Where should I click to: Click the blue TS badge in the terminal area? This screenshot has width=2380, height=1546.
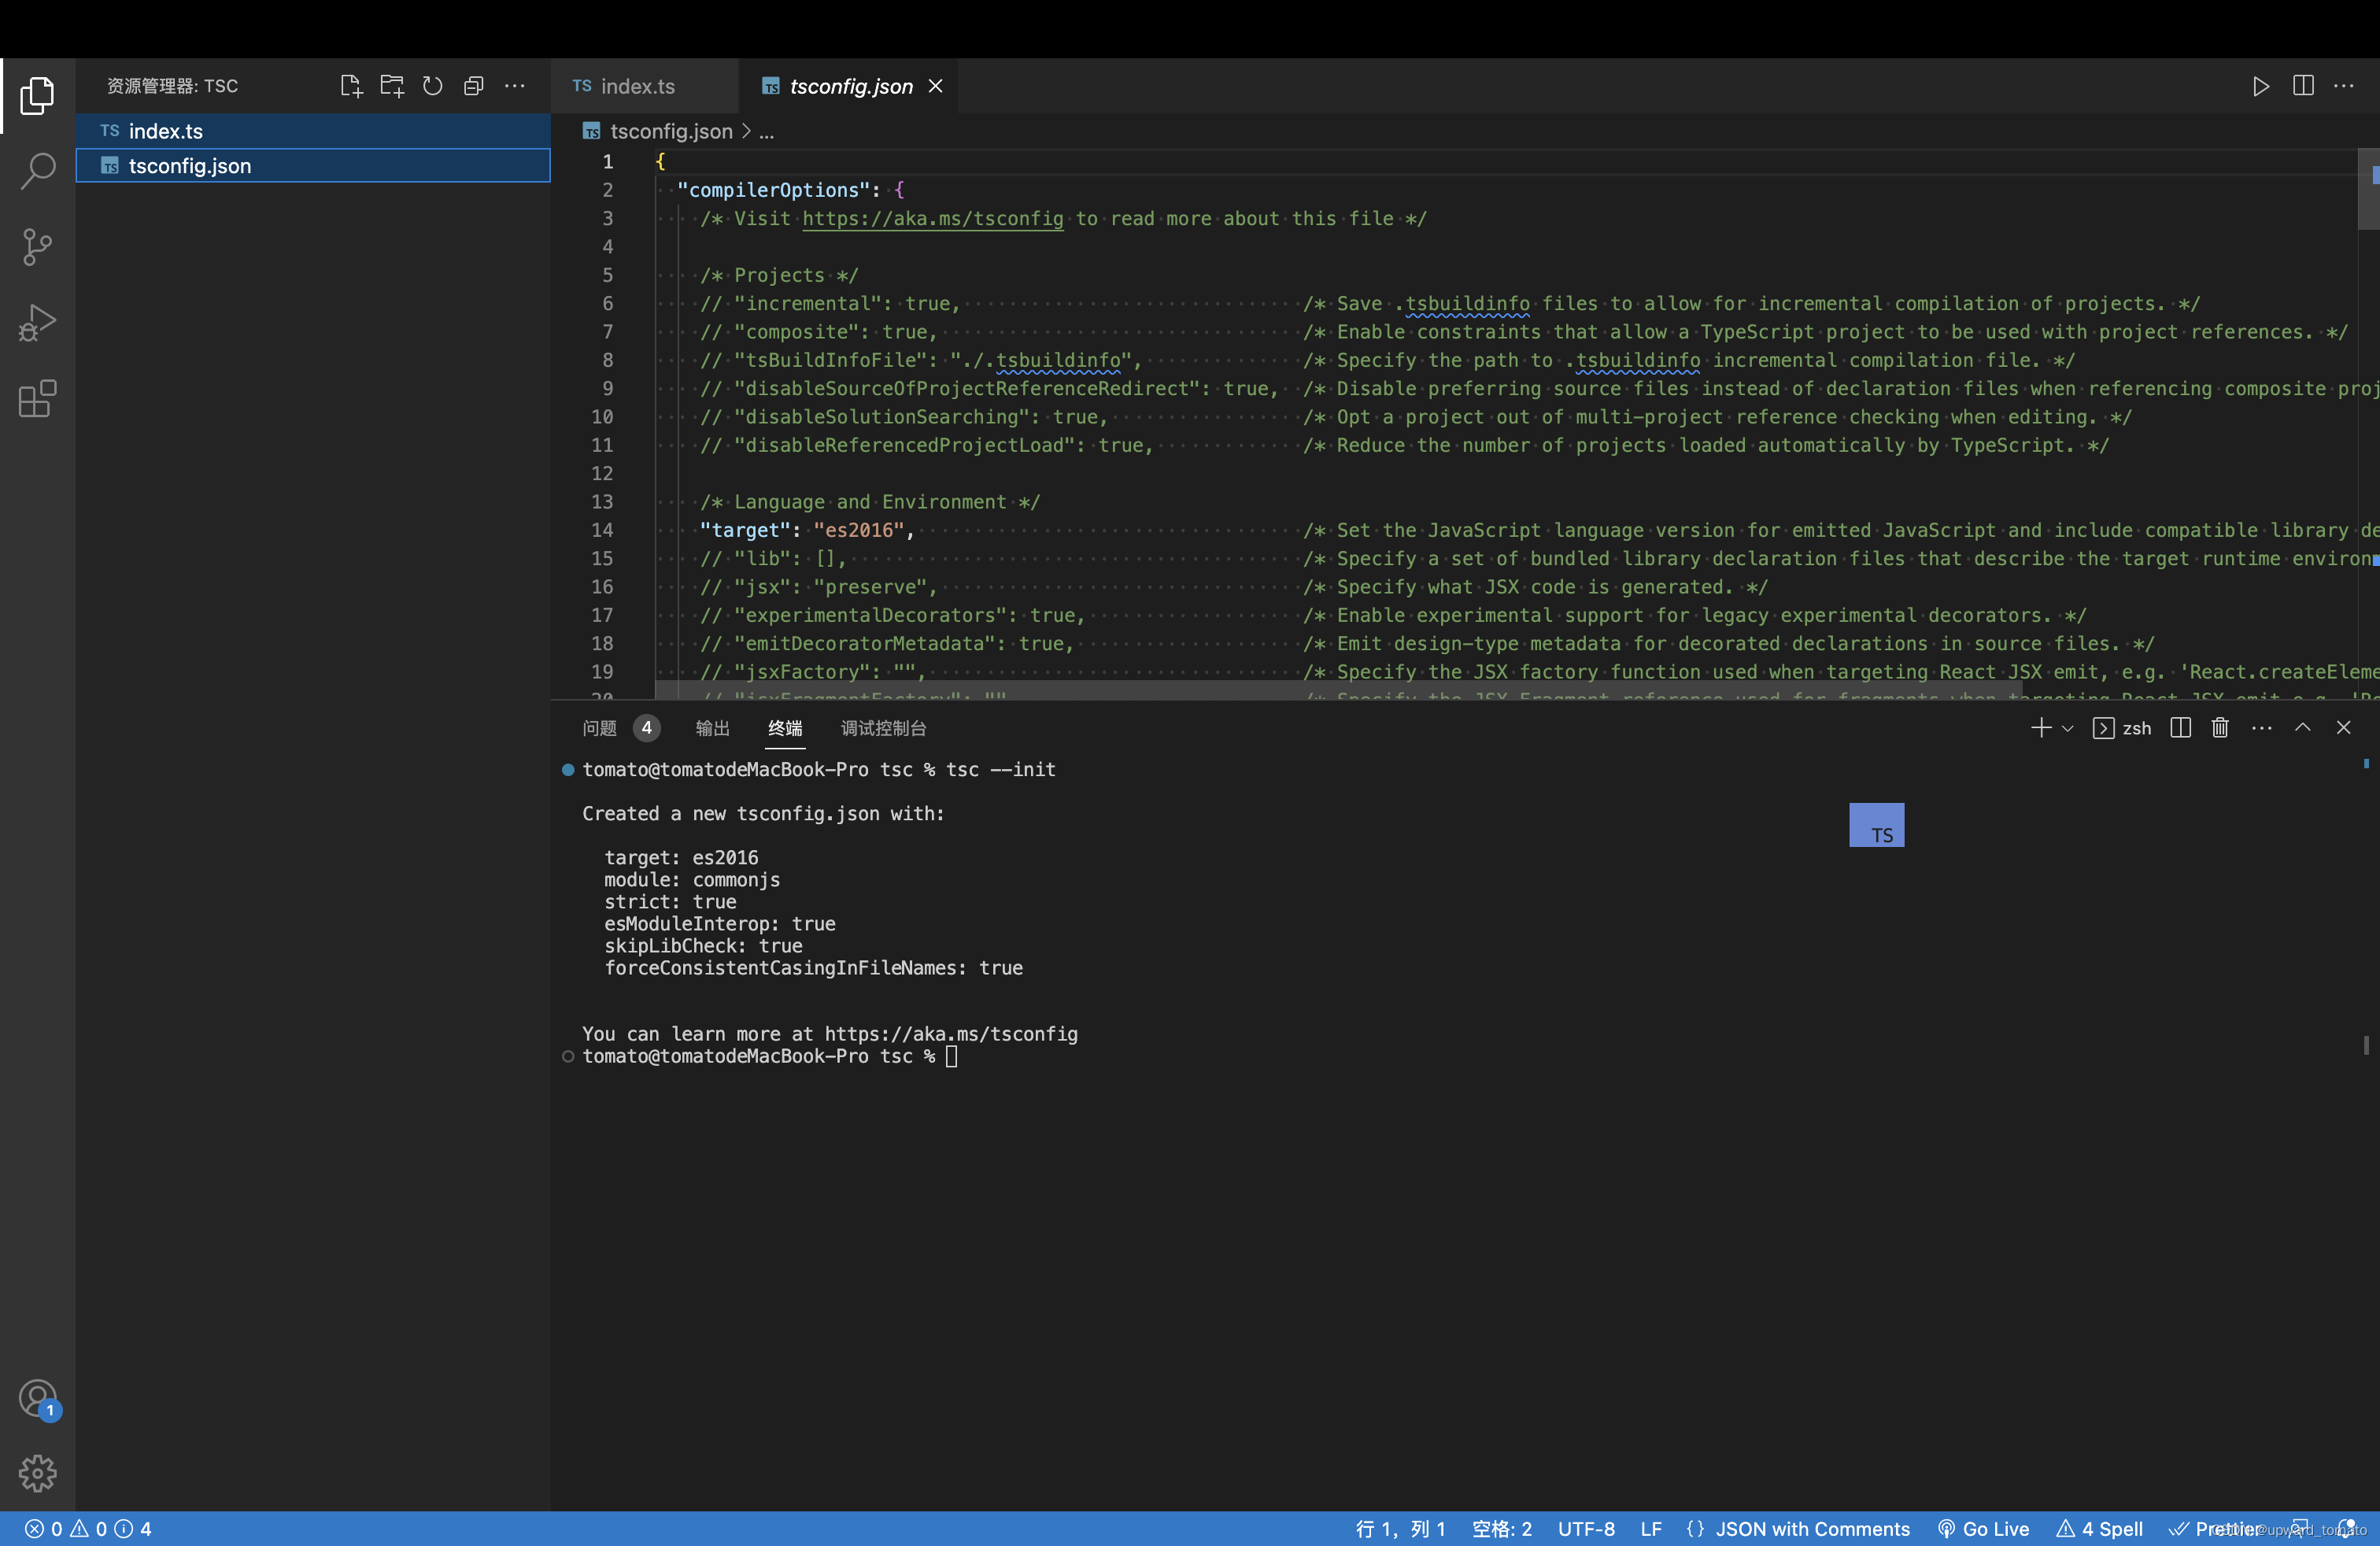point(1876,825)
